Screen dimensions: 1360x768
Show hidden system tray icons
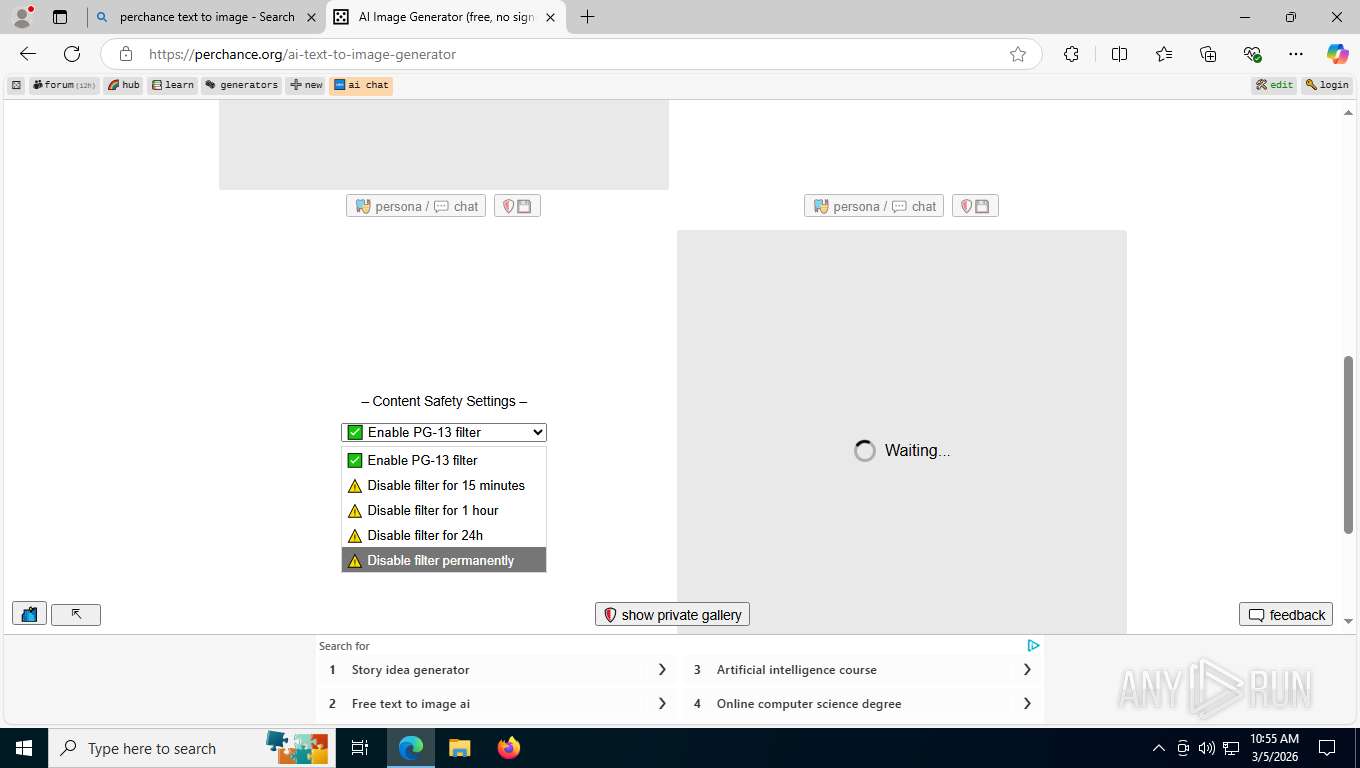(1159, 748)
